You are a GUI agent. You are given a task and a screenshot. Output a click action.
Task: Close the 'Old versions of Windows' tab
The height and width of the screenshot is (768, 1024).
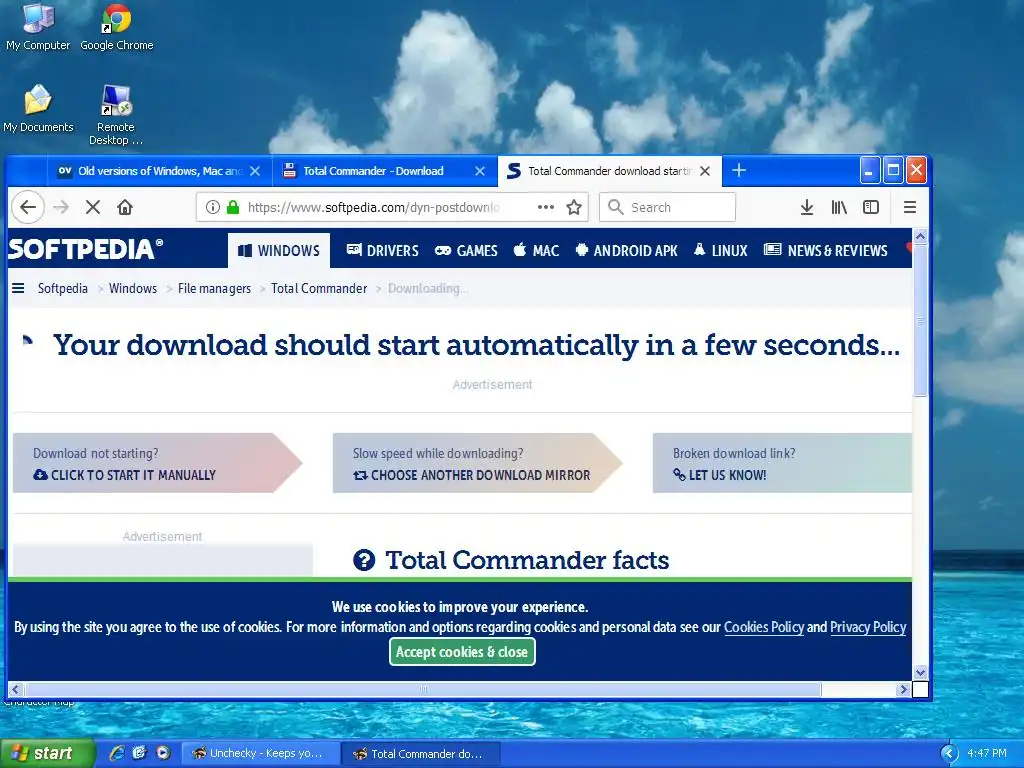point(255,171)
